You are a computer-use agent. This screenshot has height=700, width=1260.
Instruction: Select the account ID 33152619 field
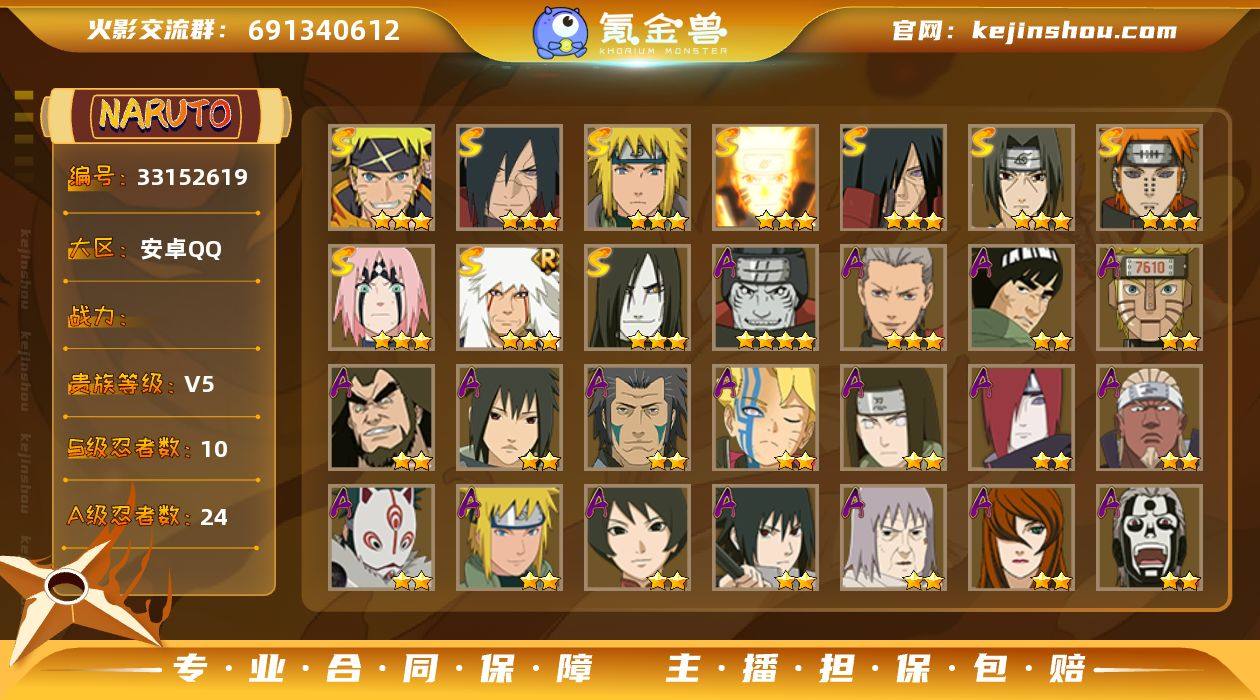160,178
